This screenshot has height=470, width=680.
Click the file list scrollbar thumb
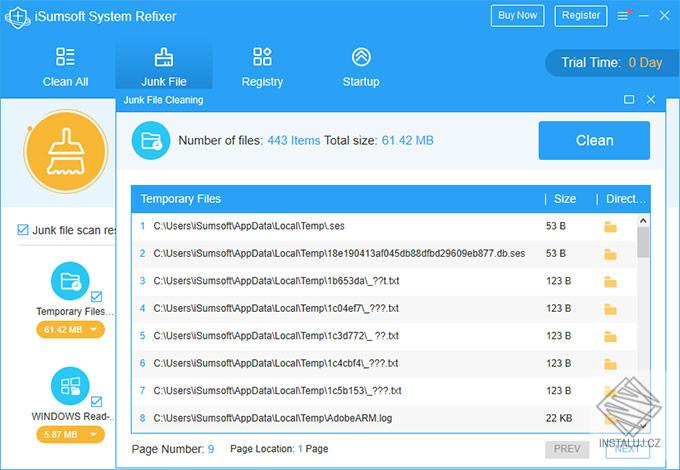pyautogui.click(x=643, y=242)
